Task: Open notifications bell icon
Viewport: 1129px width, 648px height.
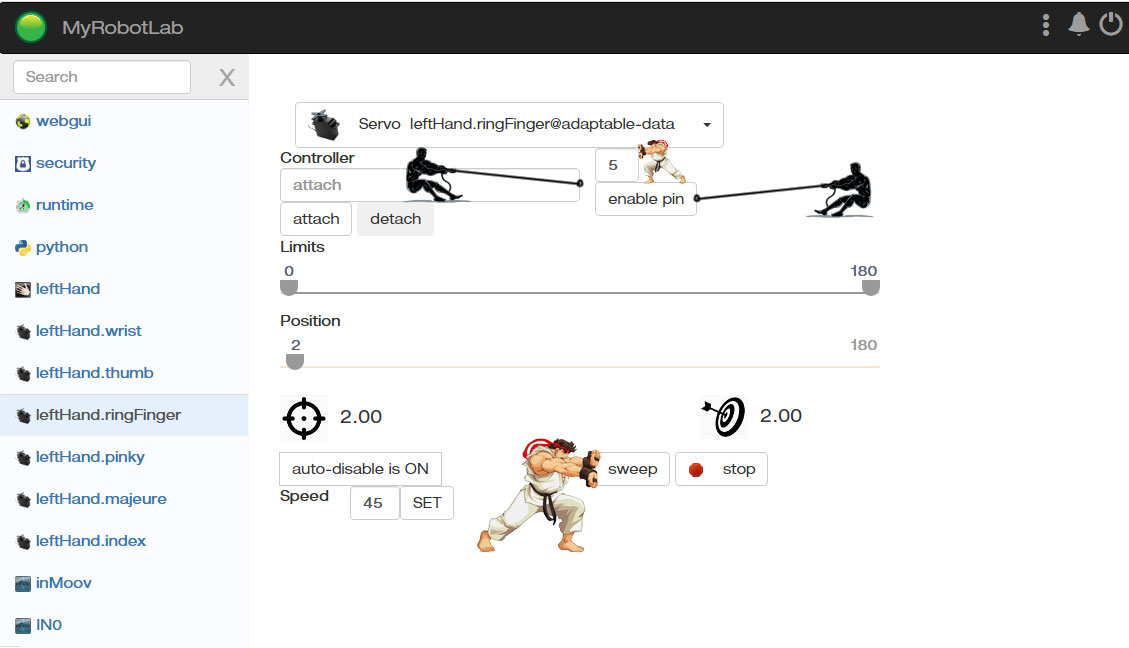Action: 1079,24
